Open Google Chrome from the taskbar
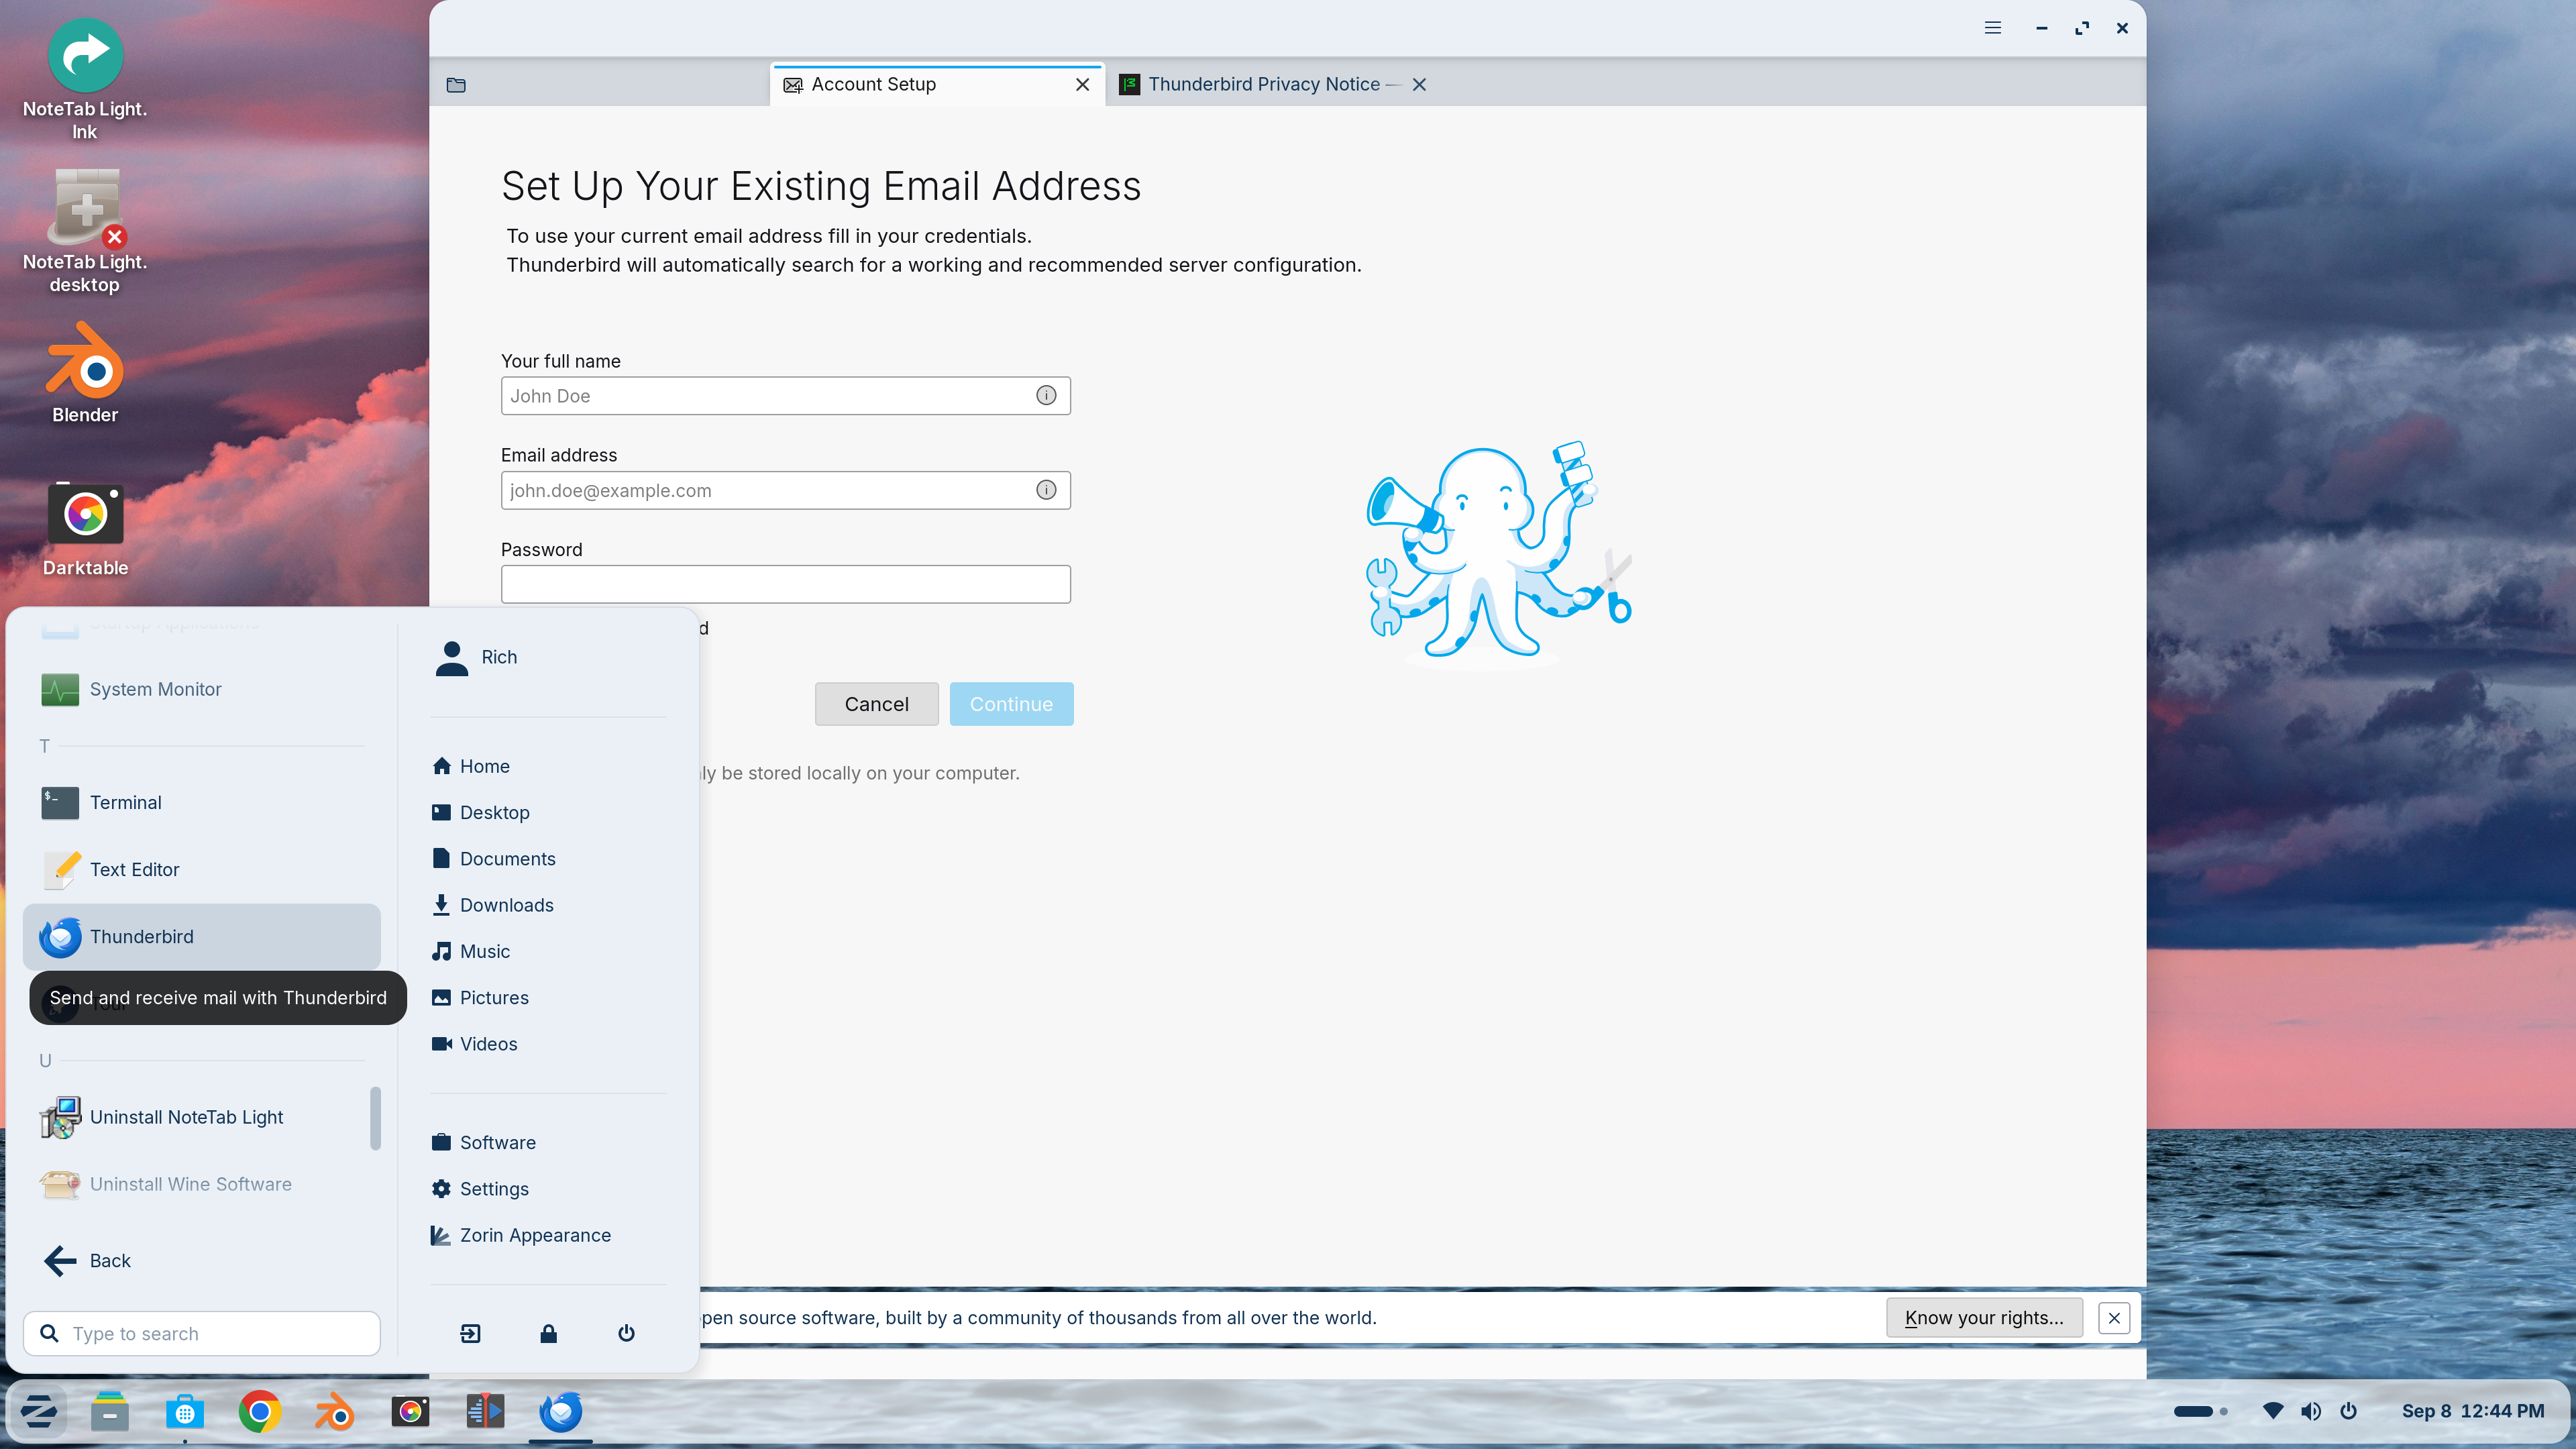Screen dimensions: 2576x1449 click(260, 1412)
